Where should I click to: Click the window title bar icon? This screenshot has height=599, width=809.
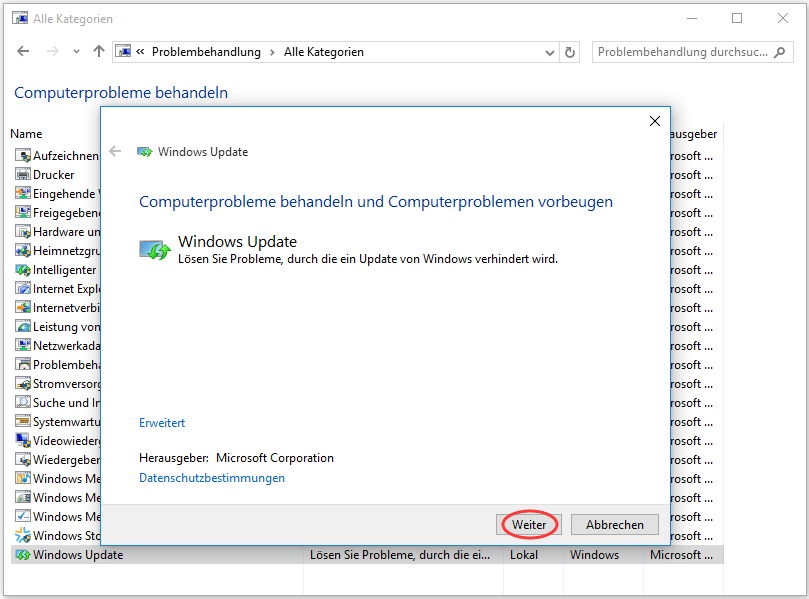click(x=20, y=19)
